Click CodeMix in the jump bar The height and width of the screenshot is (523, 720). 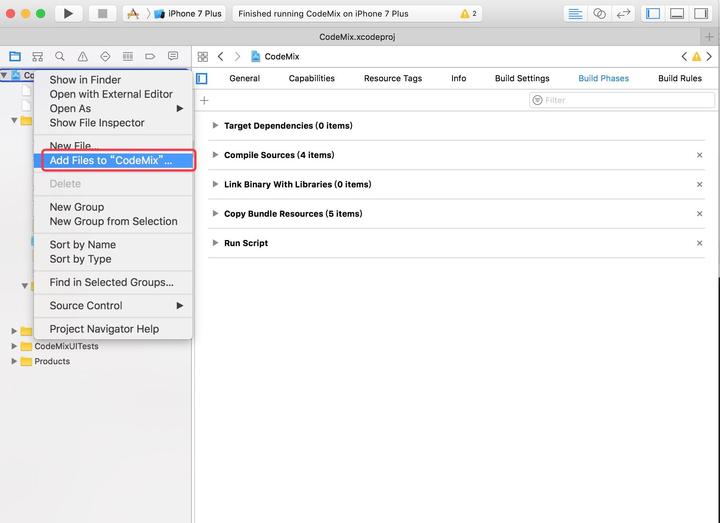(276, 56)
